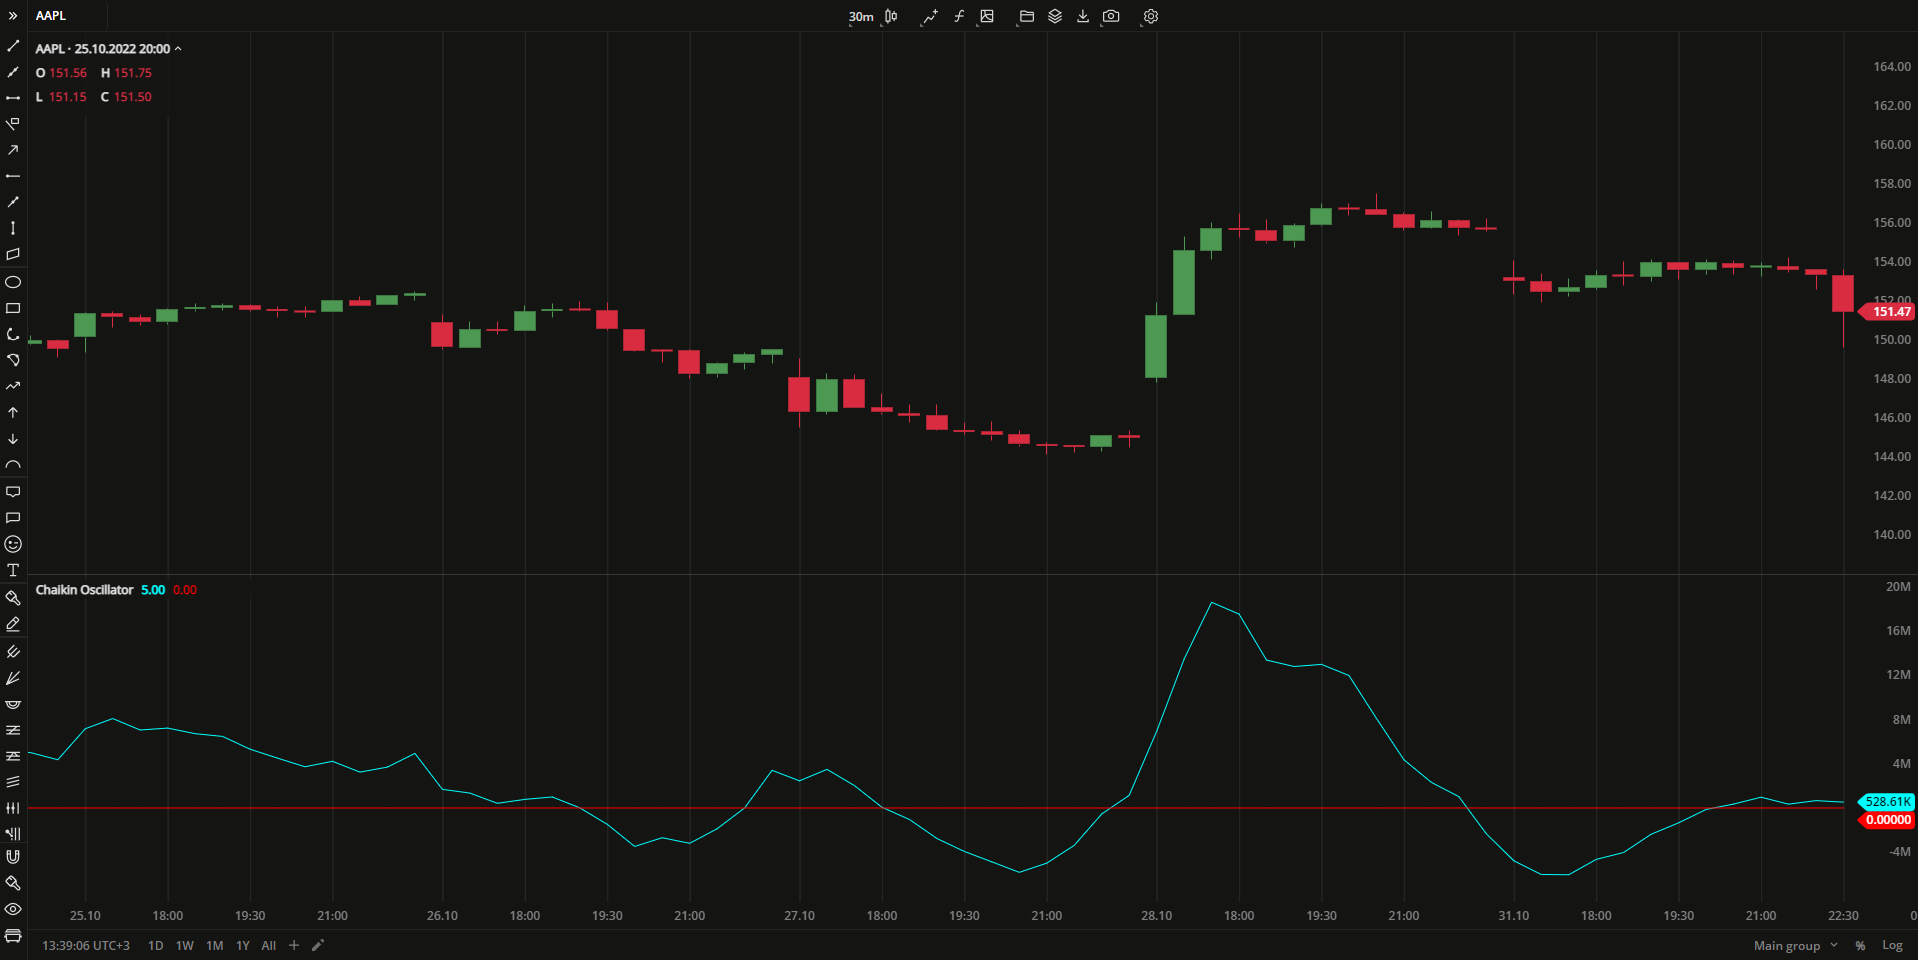
Task: Open the formula function tool
Action: pos(959,16)
